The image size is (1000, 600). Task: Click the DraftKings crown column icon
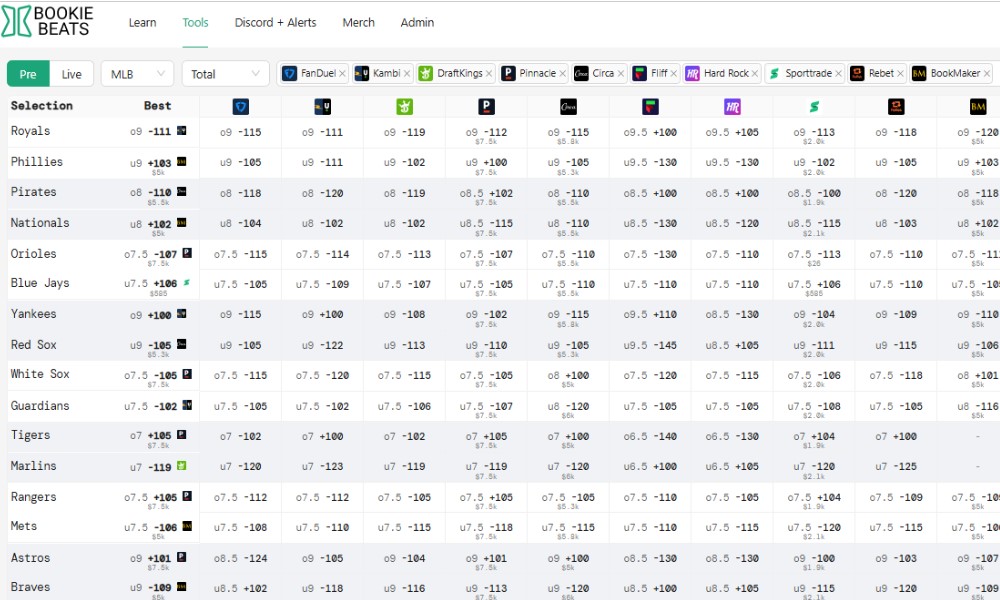pos(404,106)
